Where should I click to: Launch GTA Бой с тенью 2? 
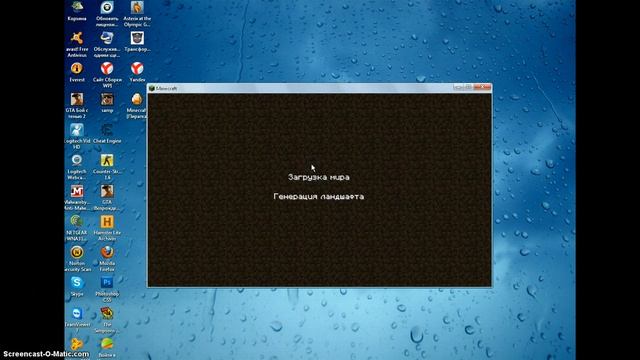[77, 105]
